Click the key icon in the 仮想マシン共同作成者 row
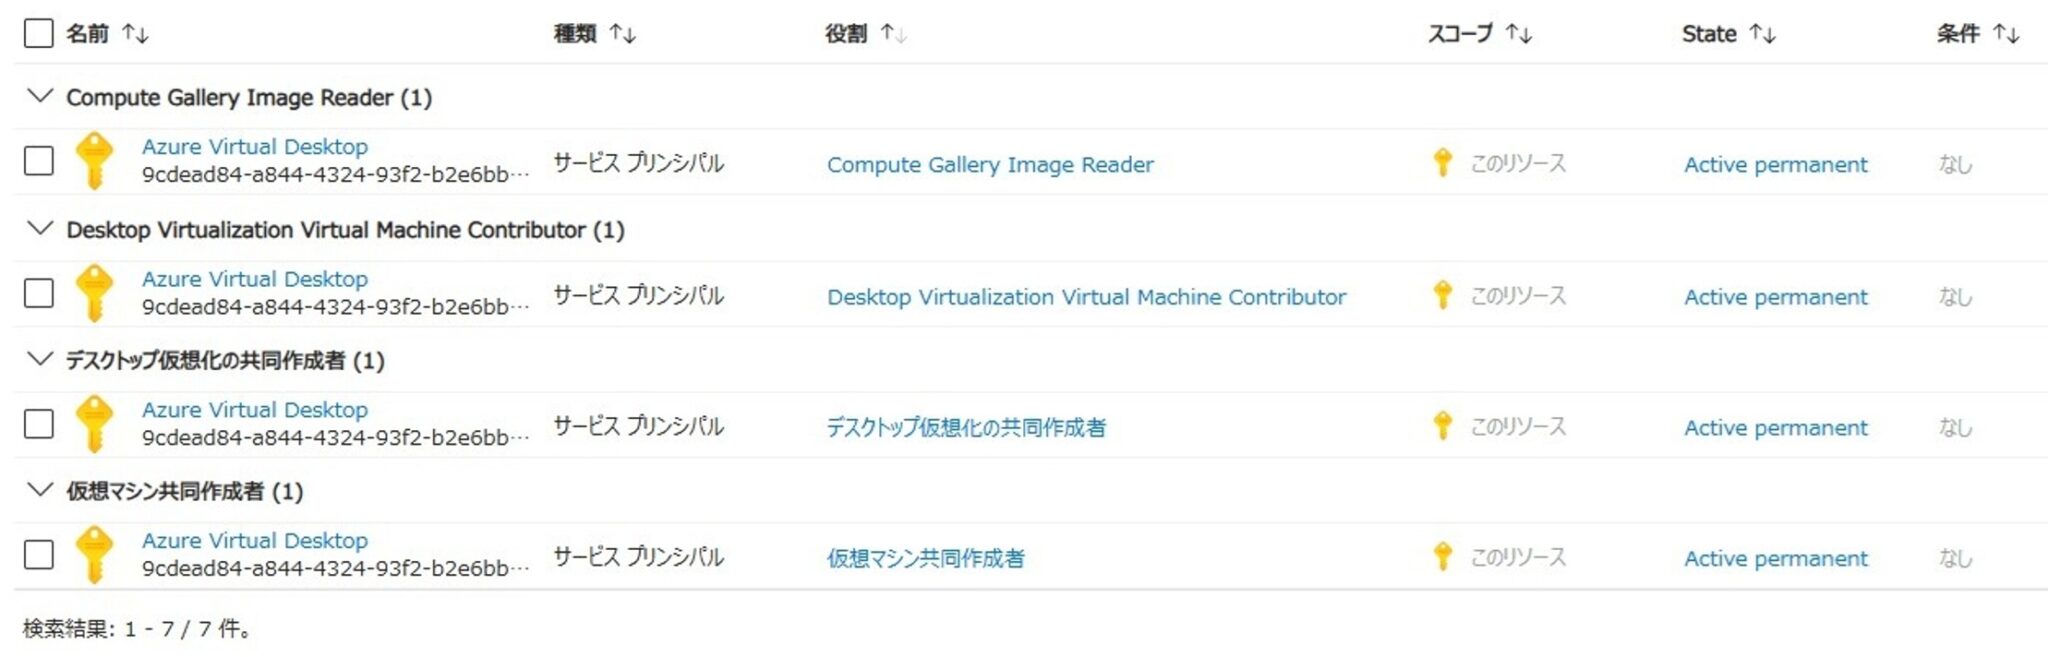 pos(95,554)
